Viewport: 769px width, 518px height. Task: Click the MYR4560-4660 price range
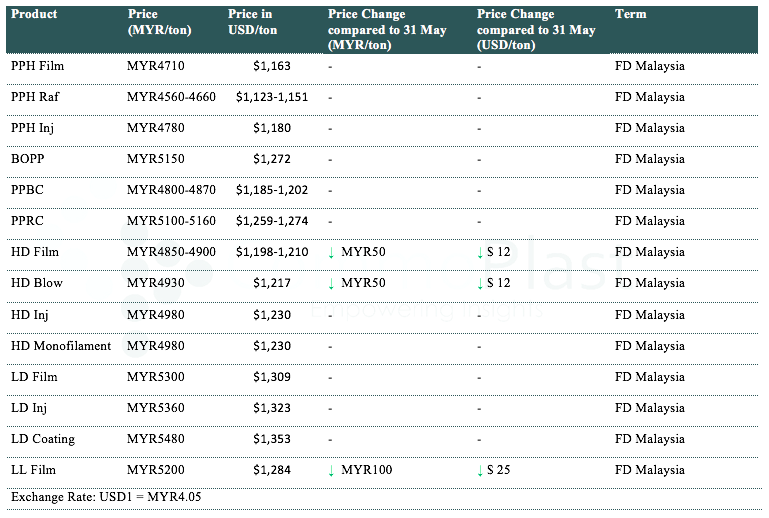point(171,97)
